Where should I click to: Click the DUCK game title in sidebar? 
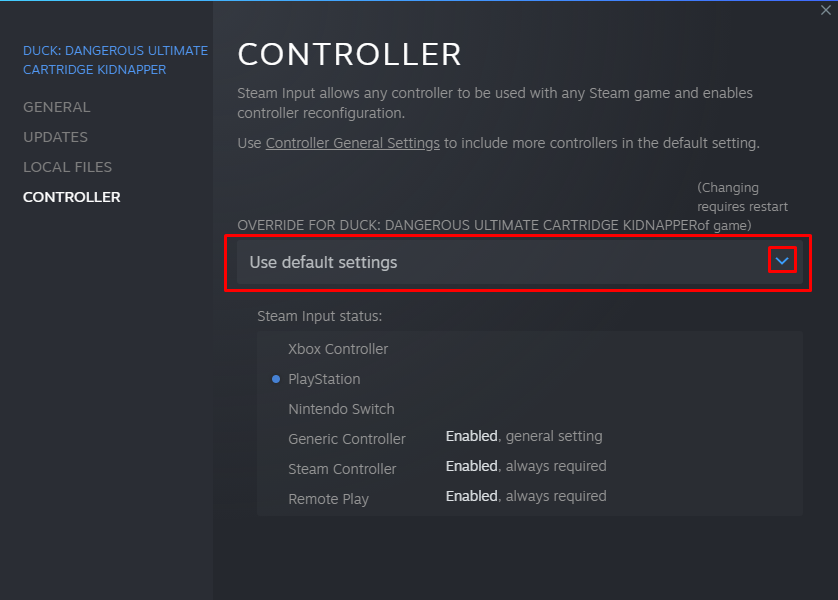click(115, 60)
